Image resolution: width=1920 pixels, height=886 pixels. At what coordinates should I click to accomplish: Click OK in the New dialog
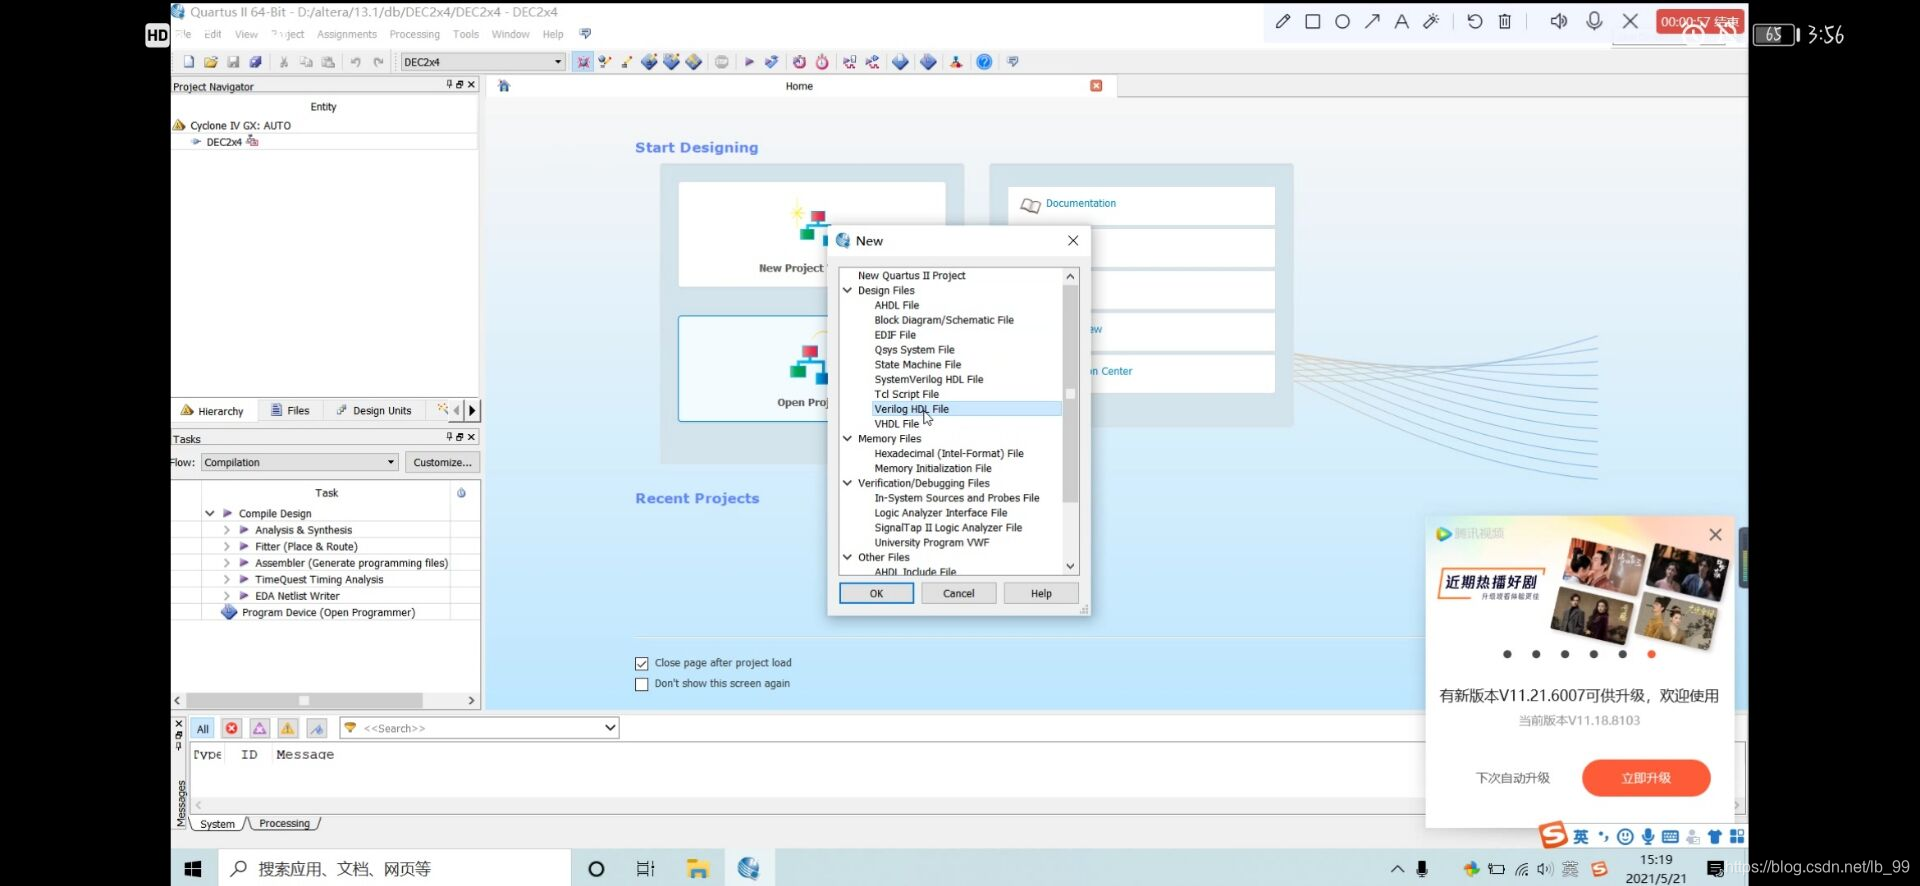(876, 593)
